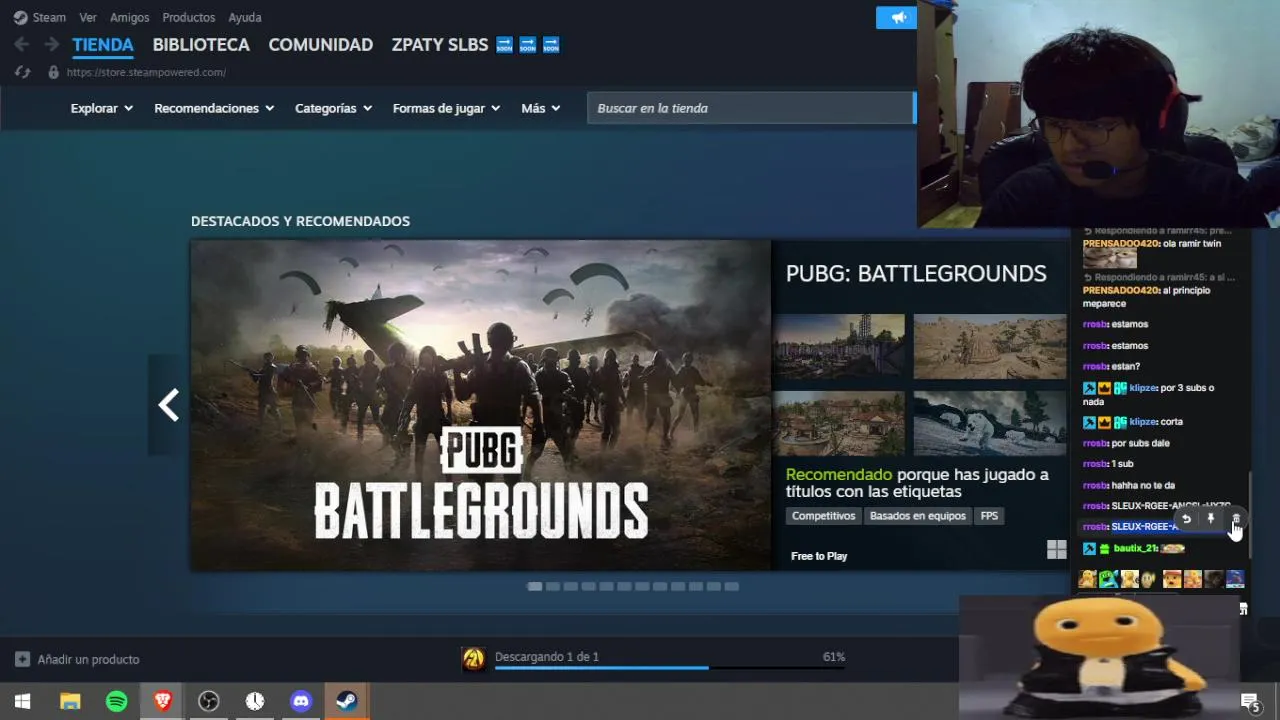1280x720 pixels.
Task: Select the last carousel page dot
Action: pos(732,586)
